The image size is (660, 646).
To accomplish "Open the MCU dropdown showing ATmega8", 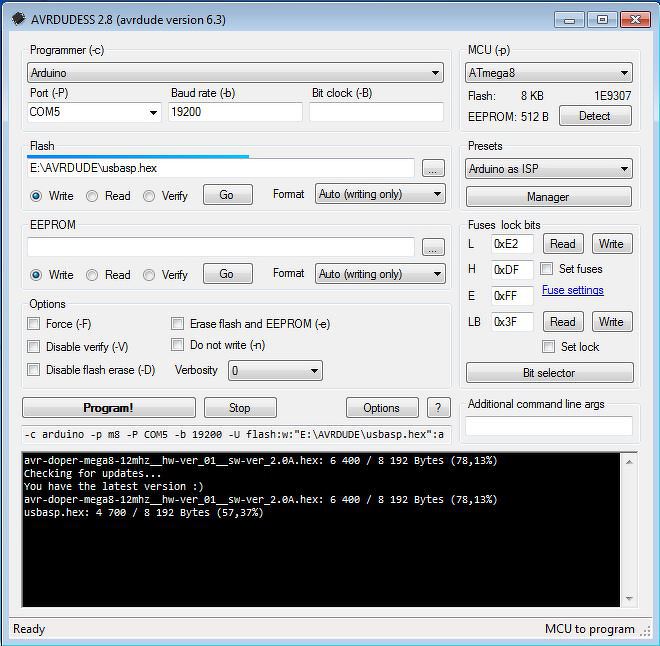I will point(548,73).
